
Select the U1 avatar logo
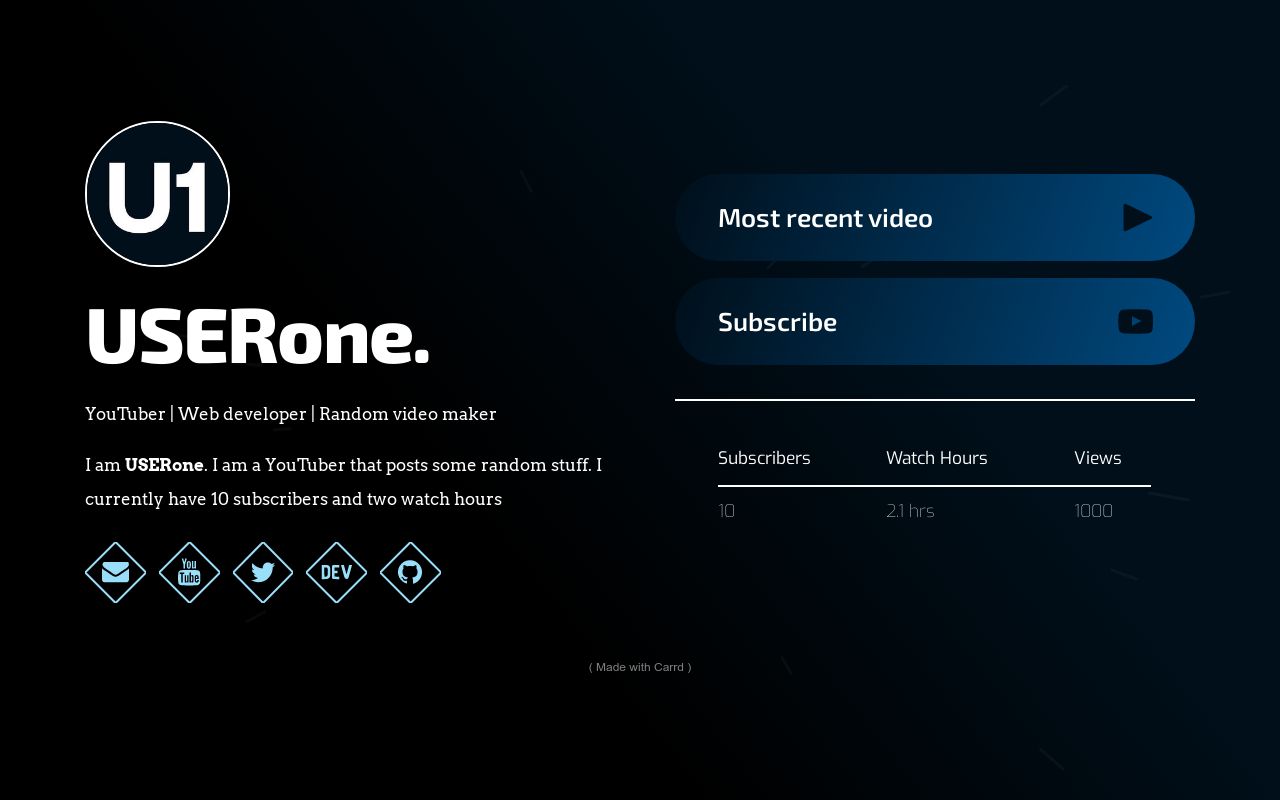click(x=157, y=194)
